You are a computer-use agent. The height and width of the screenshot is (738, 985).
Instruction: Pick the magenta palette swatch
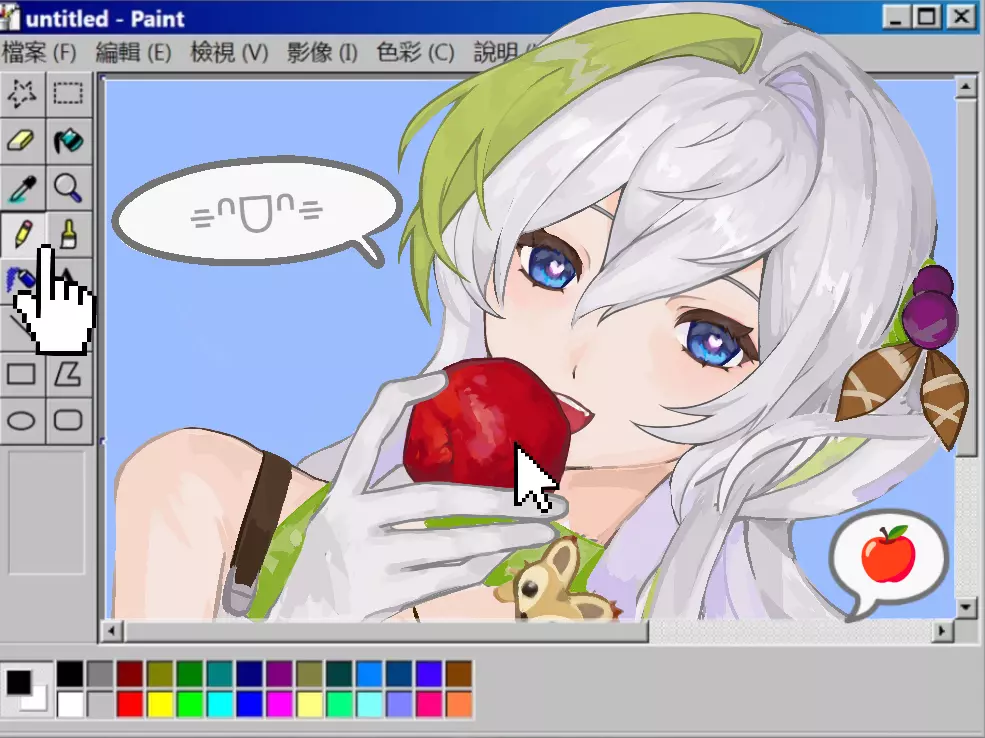pos(280,704)
